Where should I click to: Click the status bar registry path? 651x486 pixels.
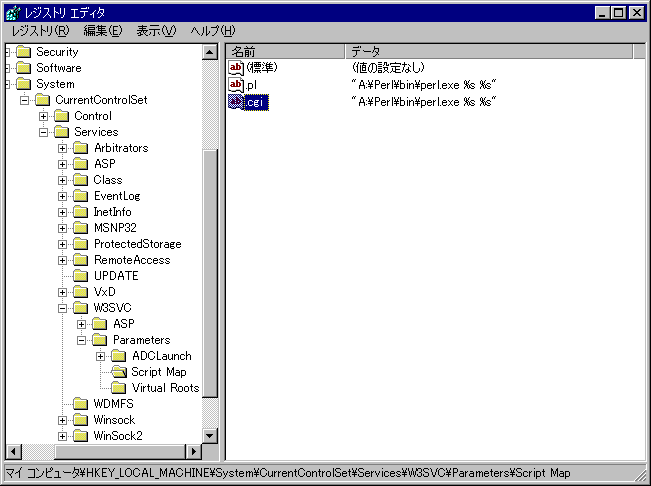[x=288, y=473]
